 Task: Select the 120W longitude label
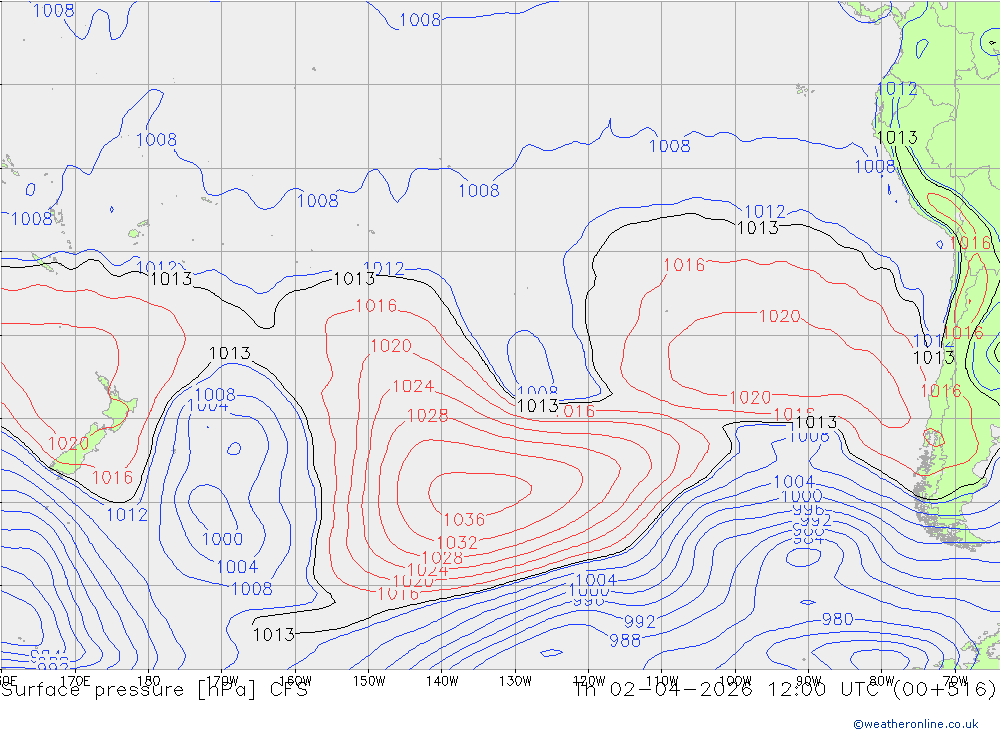tap(589, 681)
